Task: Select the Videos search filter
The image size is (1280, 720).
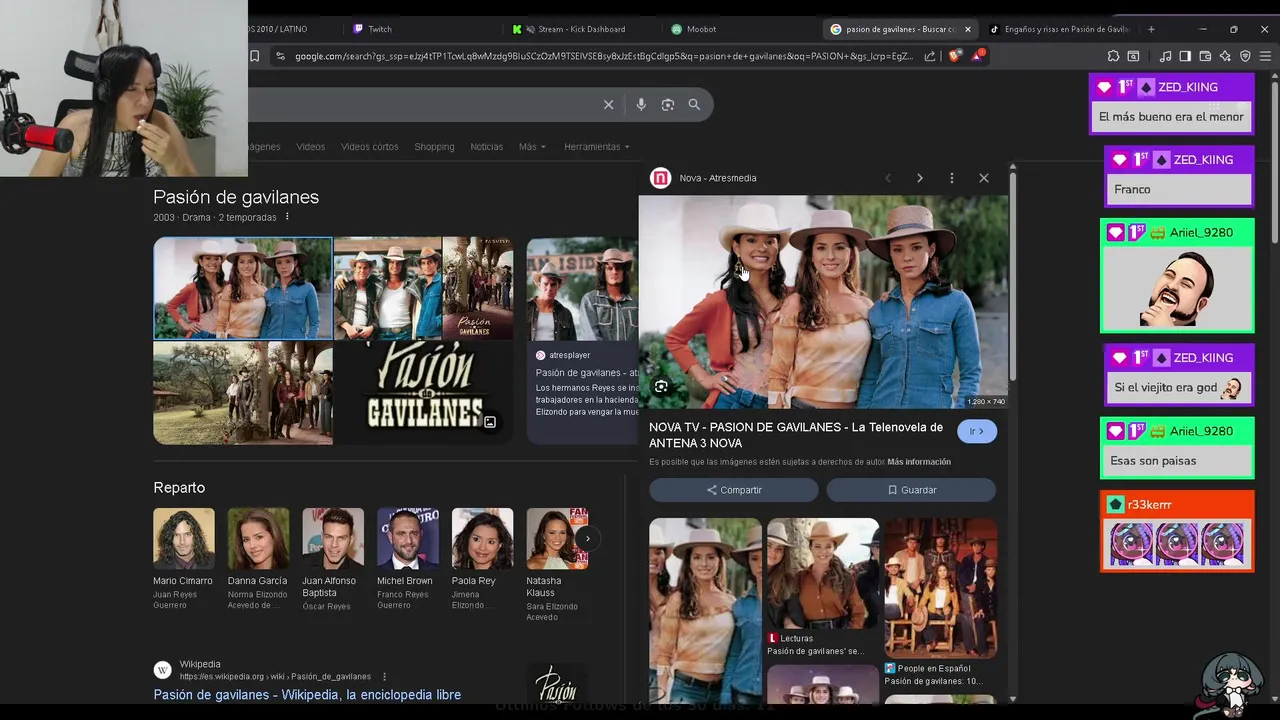Action: [x=310, y=147]
